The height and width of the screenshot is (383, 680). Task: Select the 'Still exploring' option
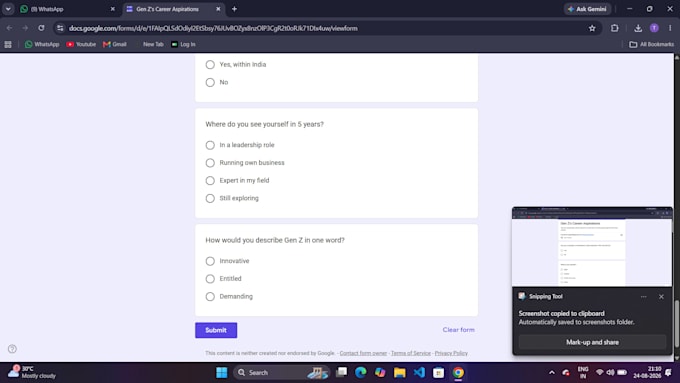tap(210, 198)
